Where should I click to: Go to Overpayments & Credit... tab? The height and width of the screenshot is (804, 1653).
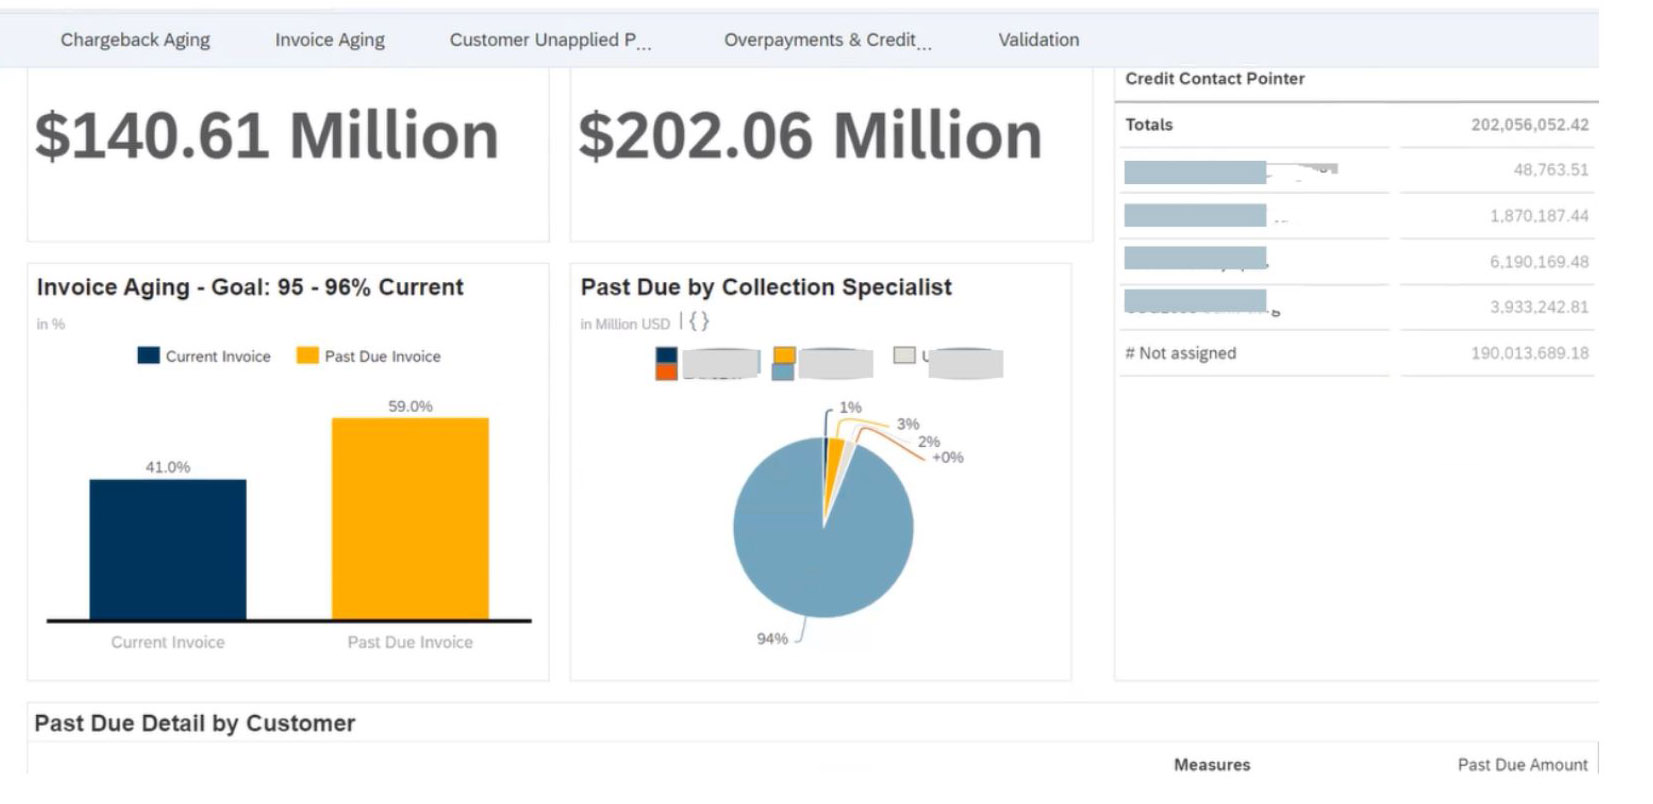coord(827,40)
